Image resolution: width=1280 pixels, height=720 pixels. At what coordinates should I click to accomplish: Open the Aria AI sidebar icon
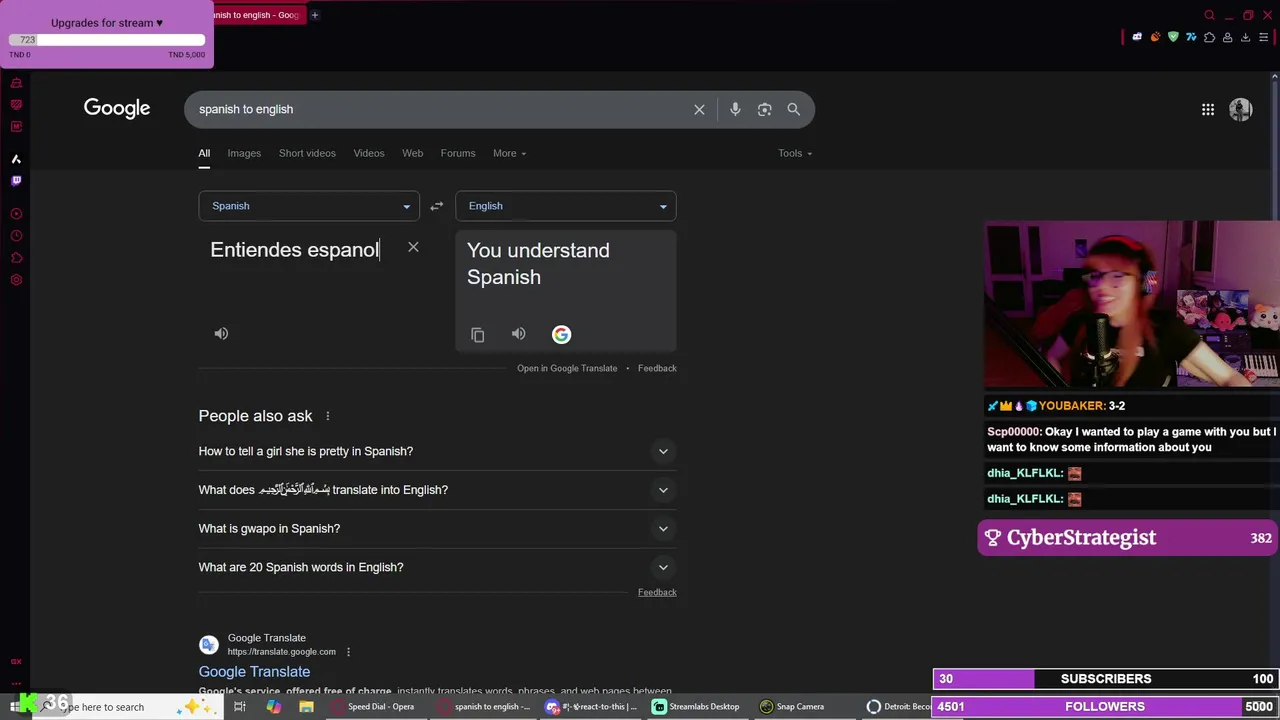pyautogui.click(x=16, y=159)
